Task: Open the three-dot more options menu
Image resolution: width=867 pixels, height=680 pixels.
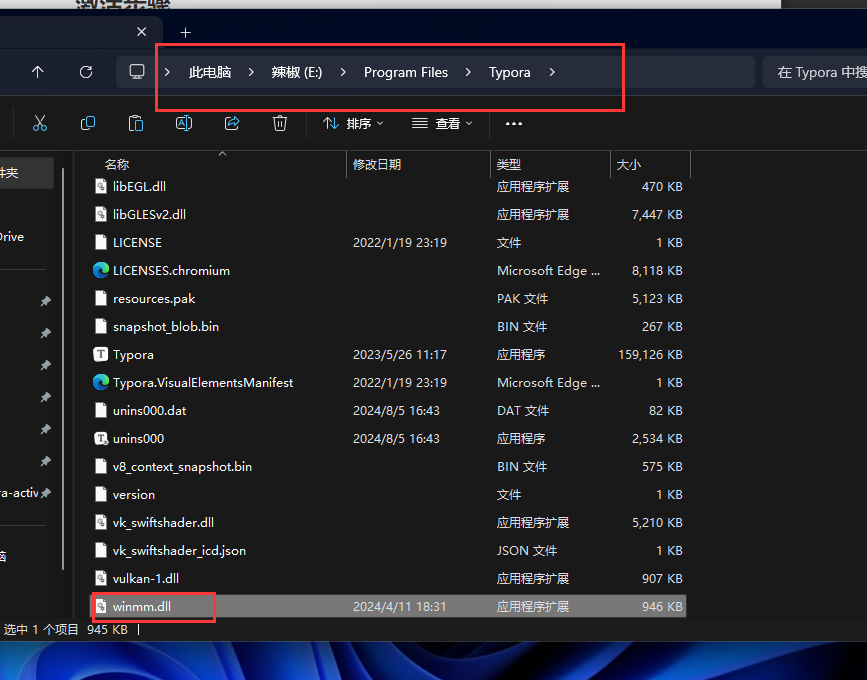Action: click(x=514, y=123)
